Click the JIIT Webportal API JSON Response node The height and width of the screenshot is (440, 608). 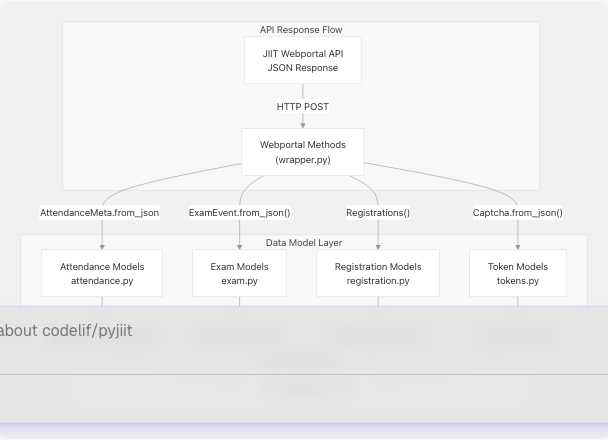coord(302,60)
